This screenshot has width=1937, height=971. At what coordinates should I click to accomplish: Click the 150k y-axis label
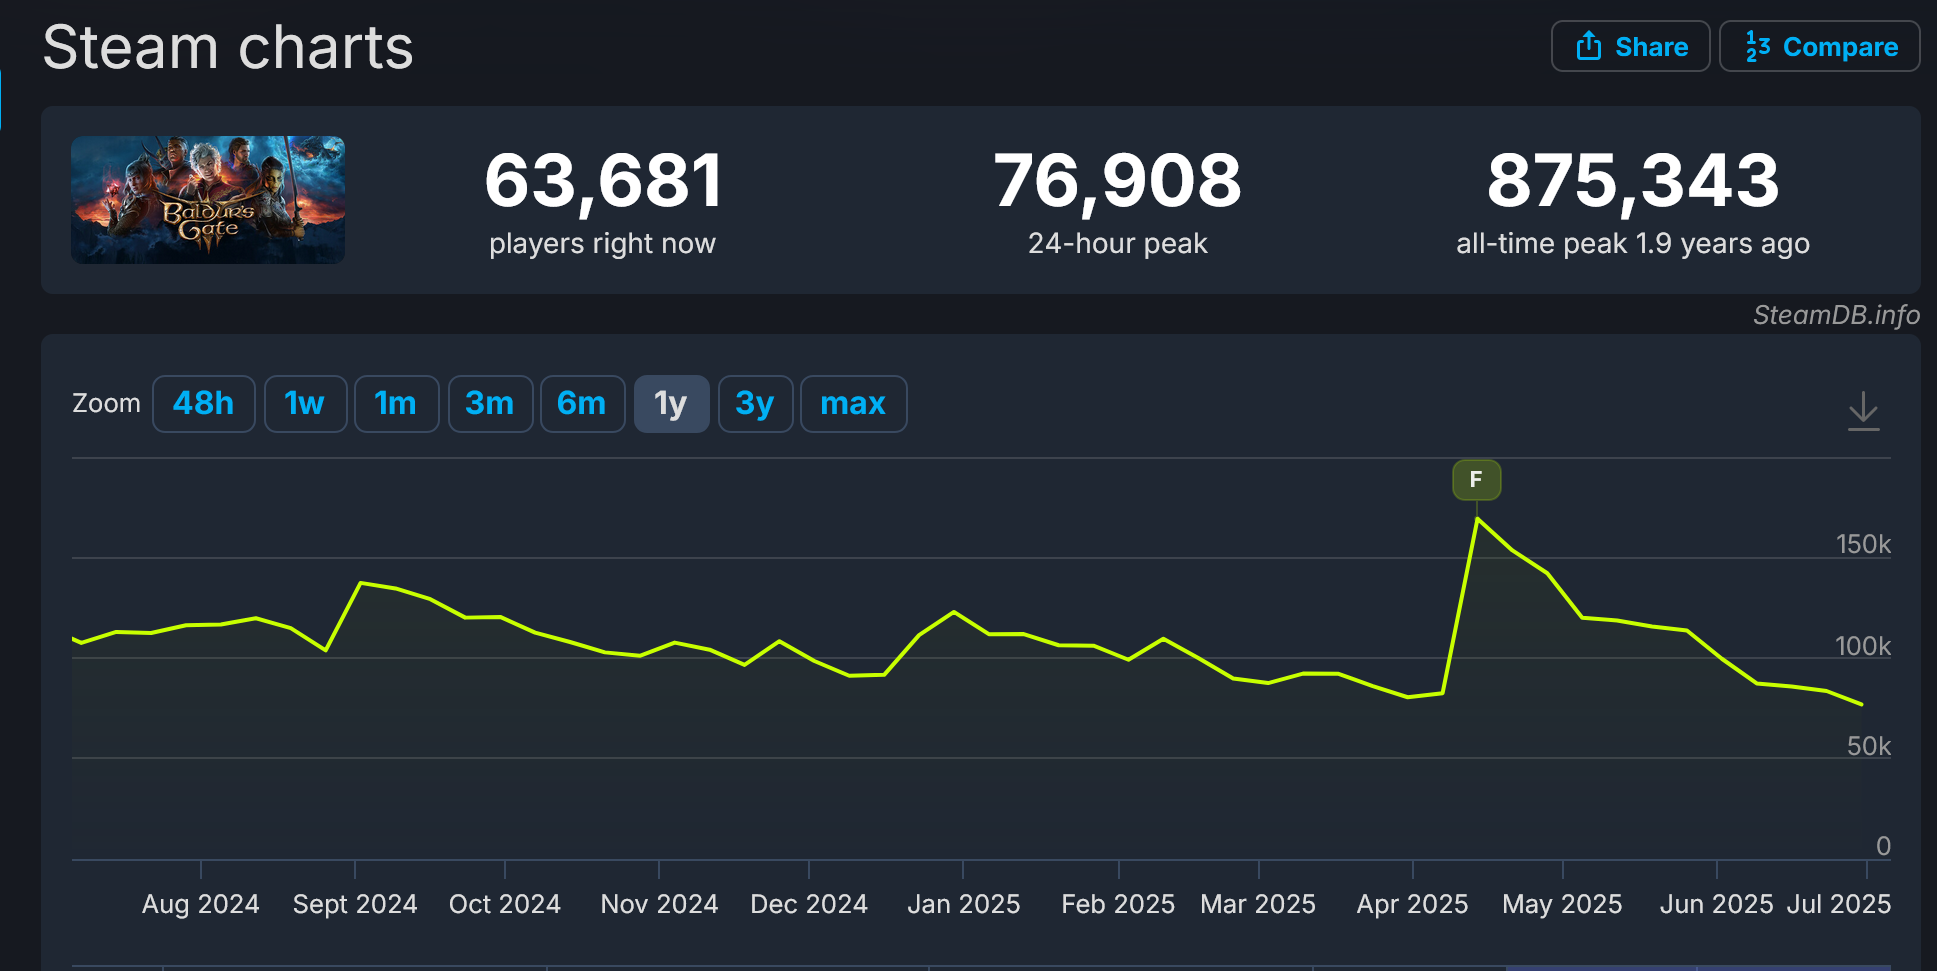[1863, 544]
